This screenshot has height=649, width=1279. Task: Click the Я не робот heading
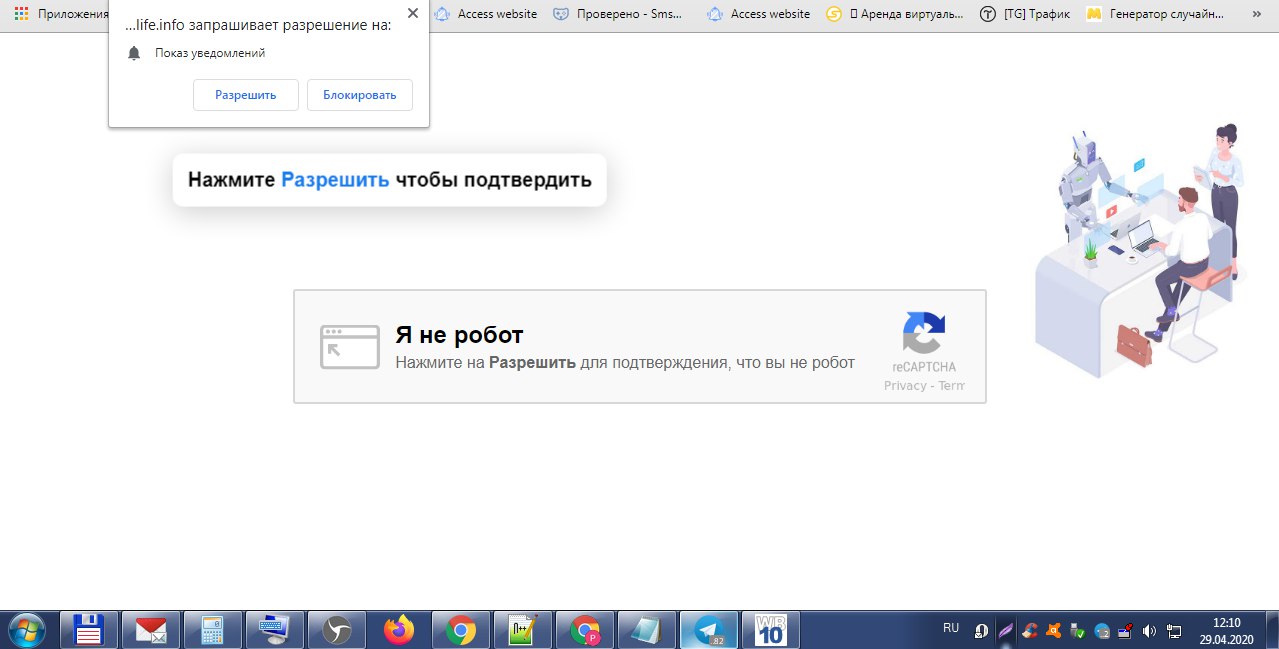click(x=459, y=335)
